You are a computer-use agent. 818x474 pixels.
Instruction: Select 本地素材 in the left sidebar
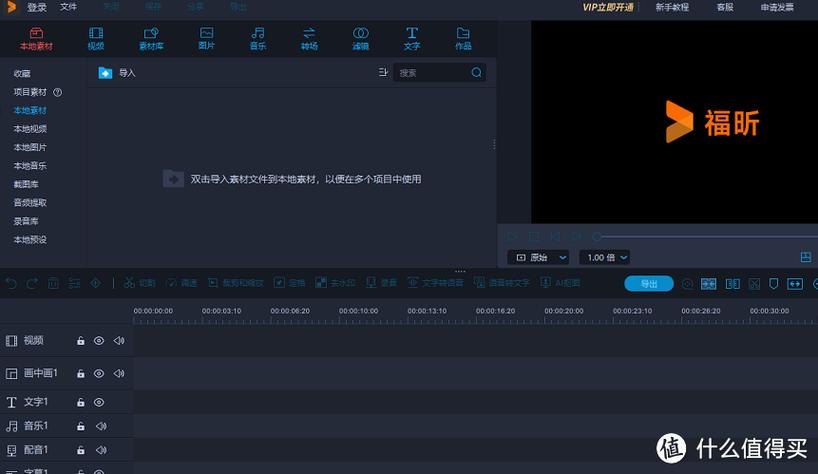point(30,111)
